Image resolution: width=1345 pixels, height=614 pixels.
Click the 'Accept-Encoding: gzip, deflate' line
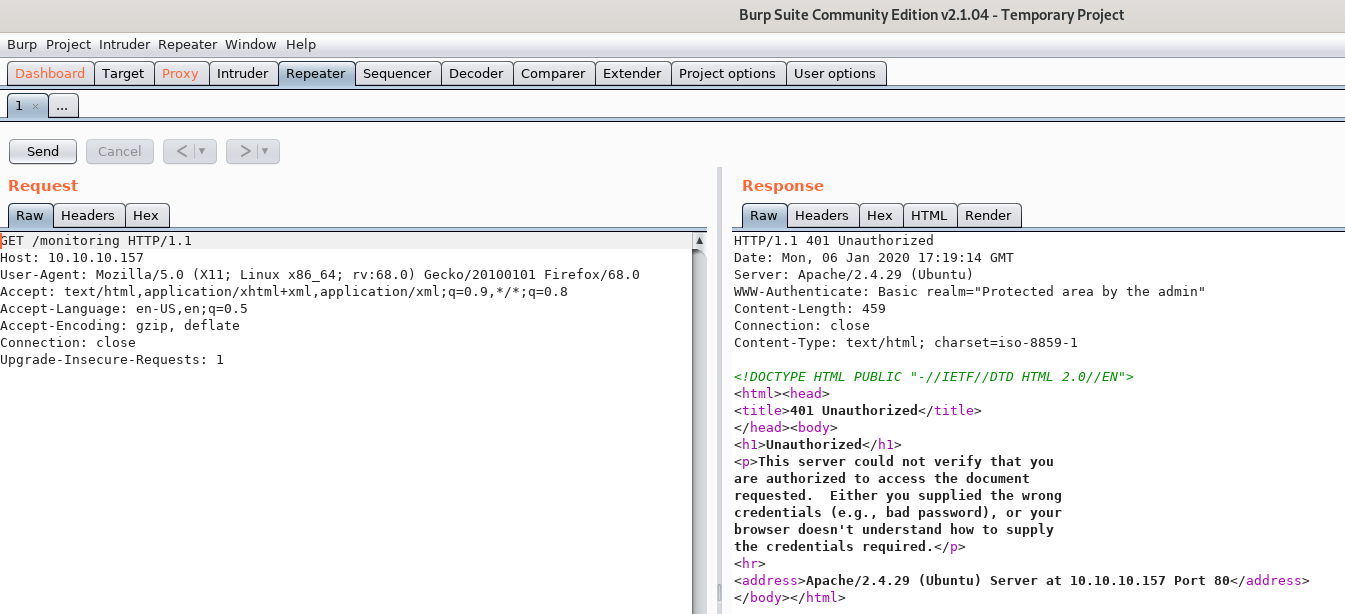pyautogui.click(x=120, y=326)
